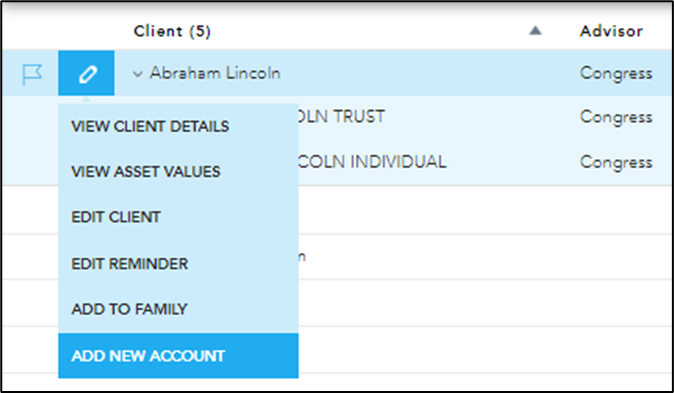Choose the highlighted Add New Account option
The width and height of the screenshot is (674, 393).
(x=178, y=356)
